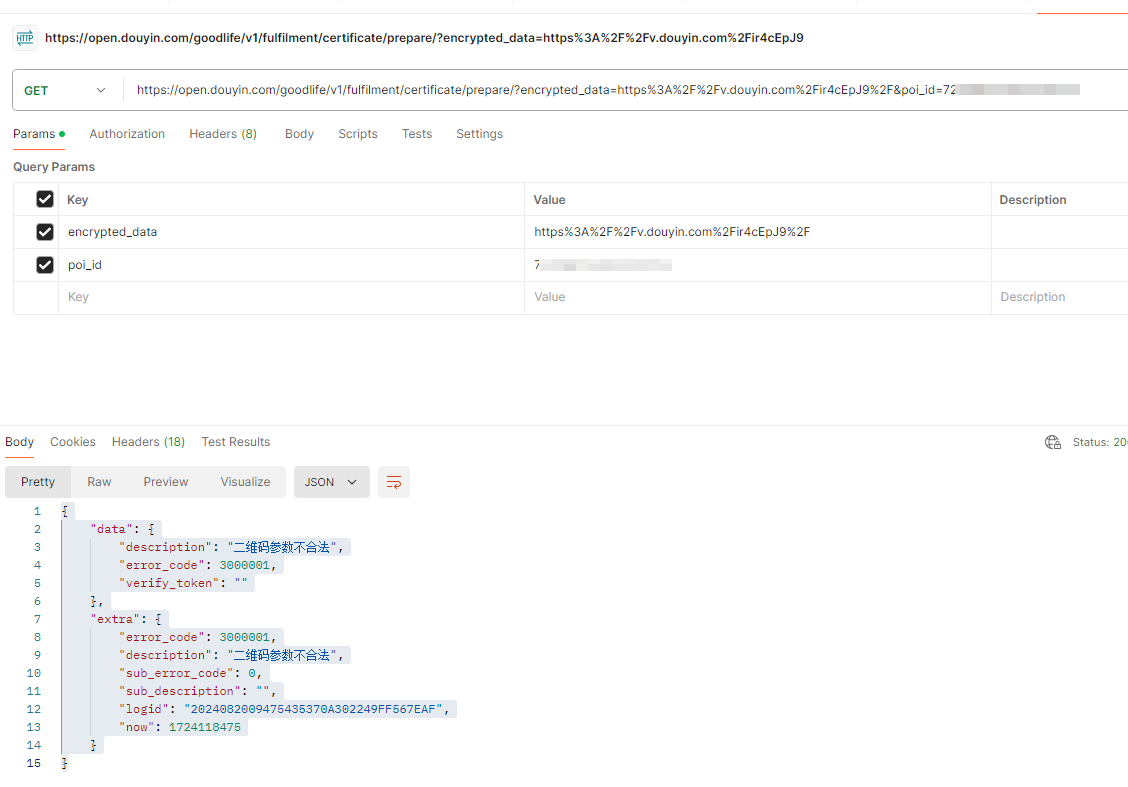Open the GET method dropdown

pyautogui.click(x=65, y=90)
